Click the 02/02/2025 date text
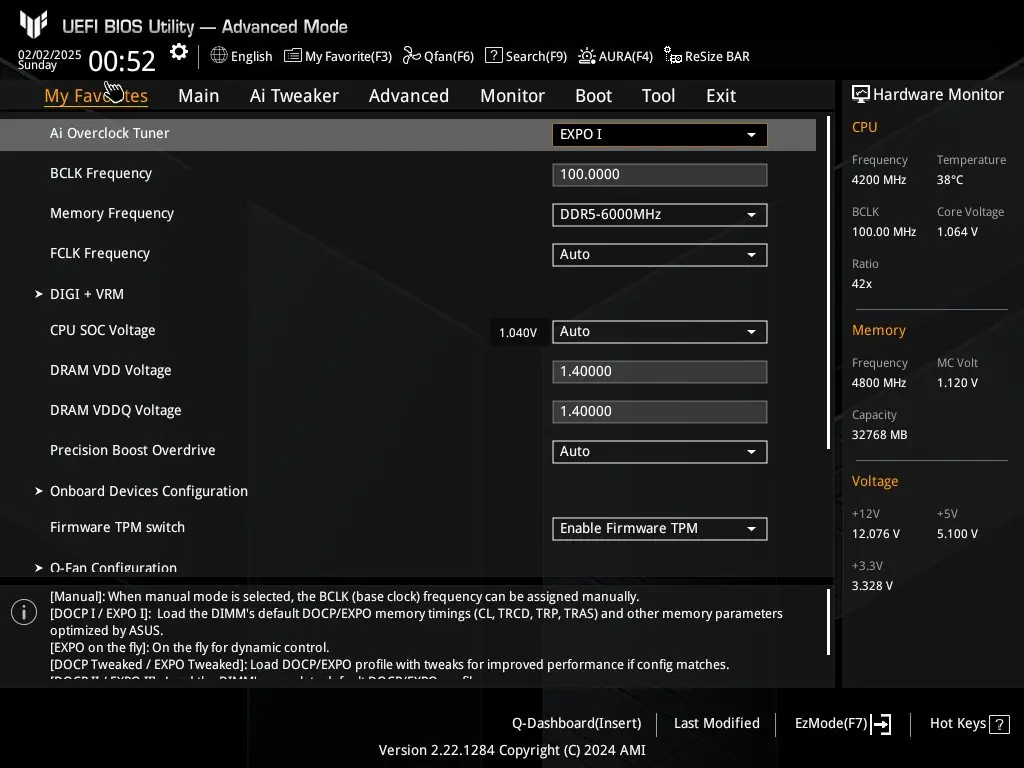The height and width of the screenshot is (768, 1024). (x=49, y=55)
